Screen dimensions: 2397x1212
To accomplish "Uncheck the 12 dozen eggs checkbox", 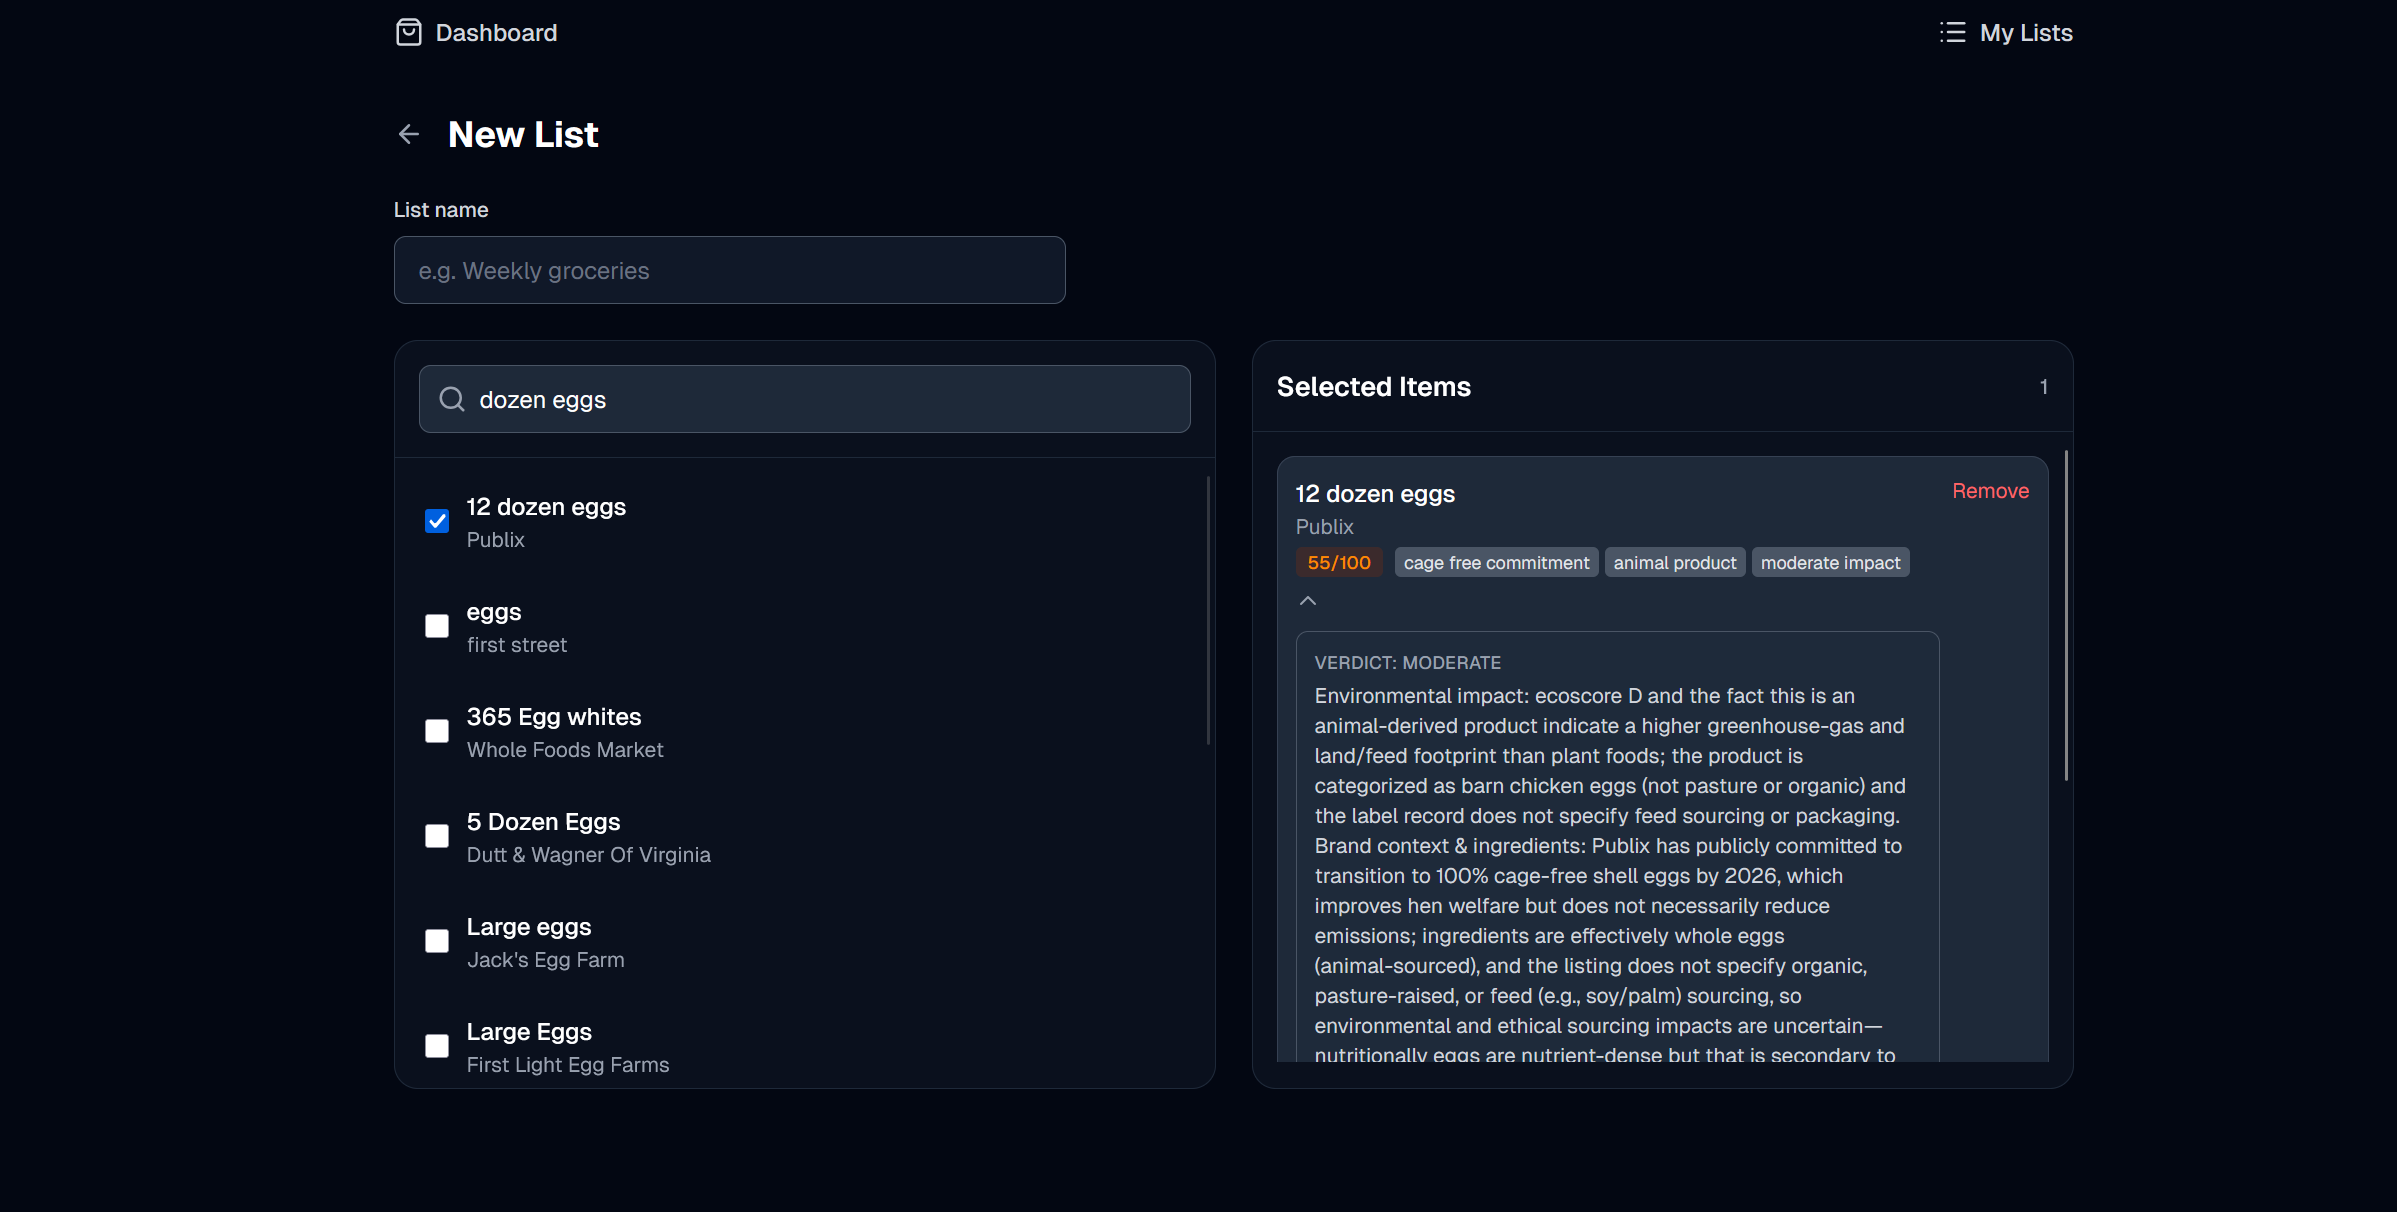I will coord(437,521).
